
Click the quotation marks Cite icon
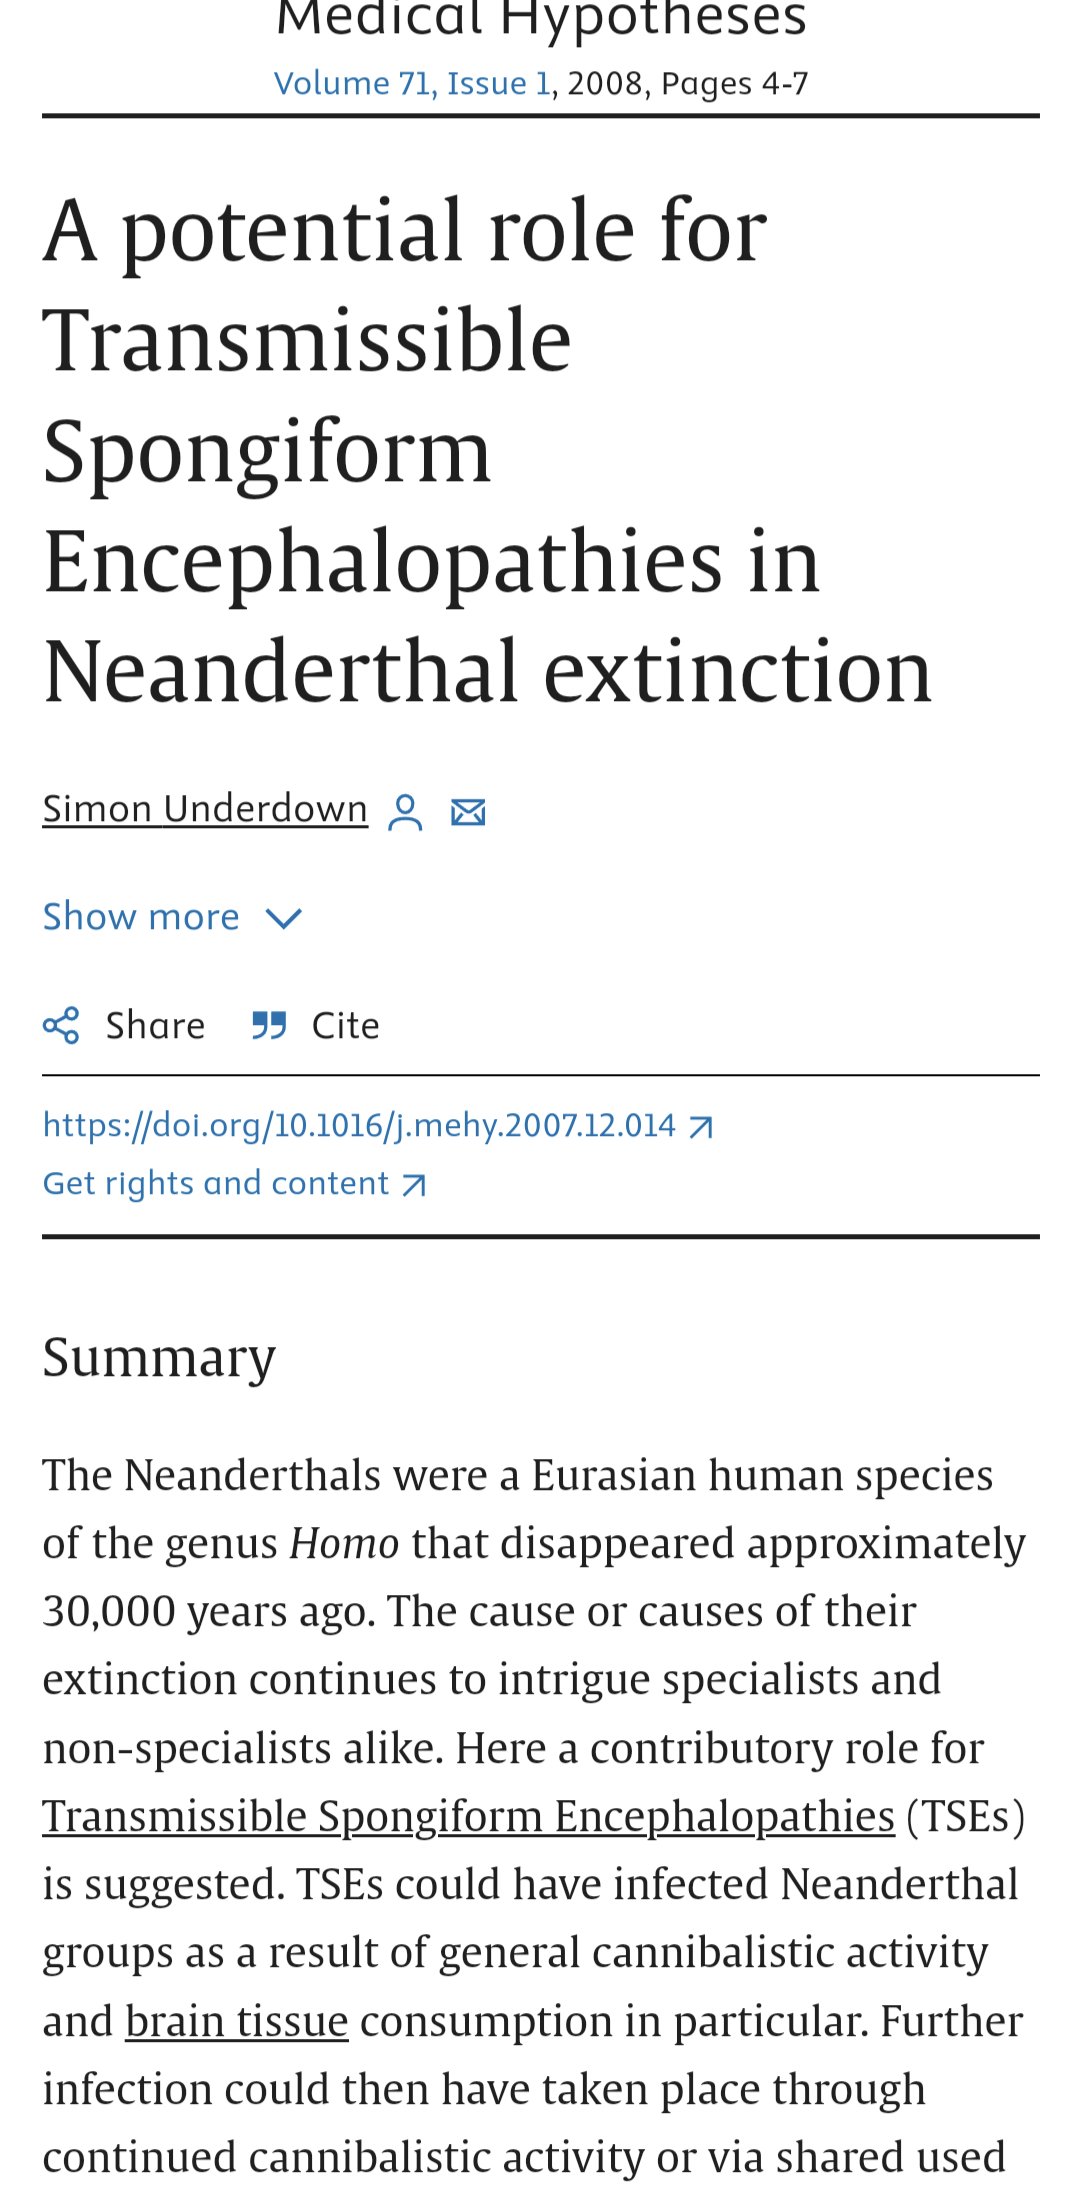click(269, 1026)
